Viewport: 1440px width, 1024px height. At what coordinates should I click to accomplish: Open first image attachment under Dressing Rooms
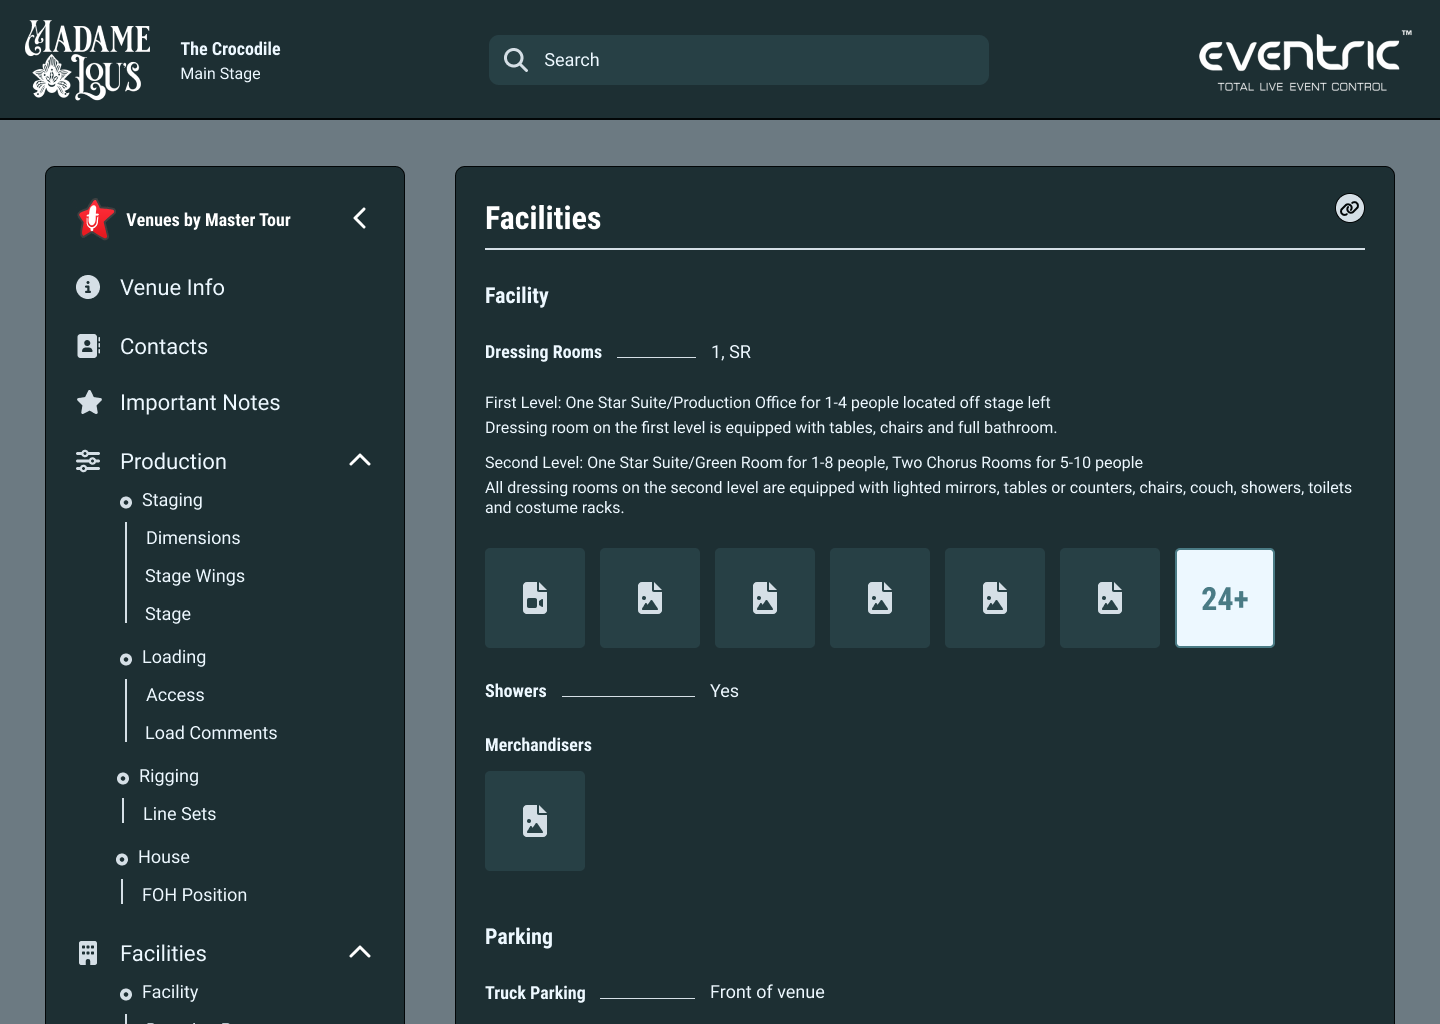pyautogui.click(x=650, y=598)
